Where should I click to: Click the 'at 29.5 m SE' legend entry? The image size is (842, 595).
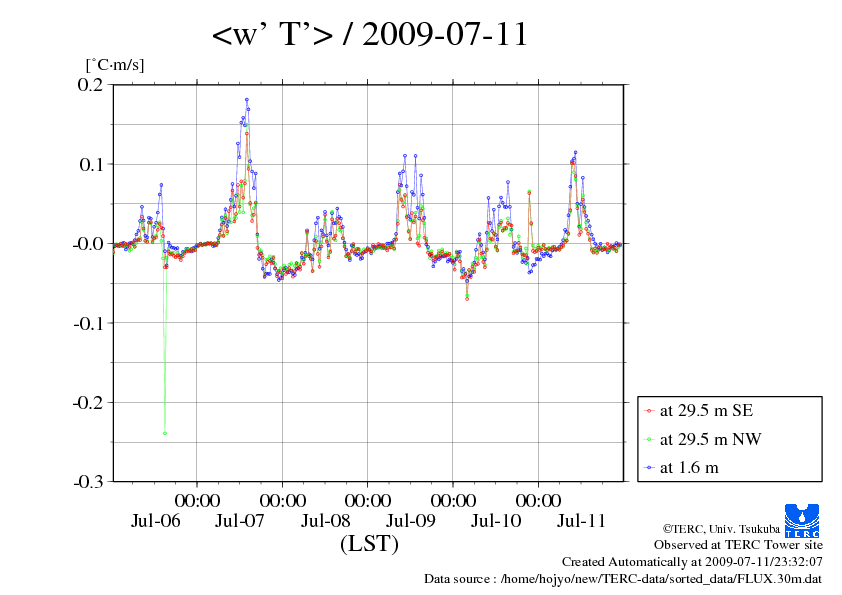[706, 411]
